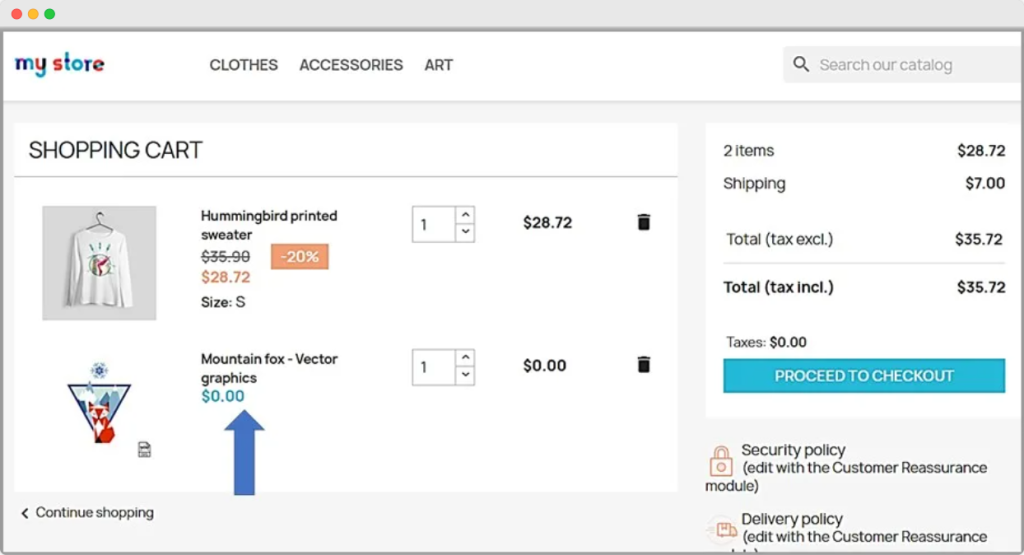Open the Art menu
Image resolution: width=1024 pixels, height=555 pixels.
438,65
